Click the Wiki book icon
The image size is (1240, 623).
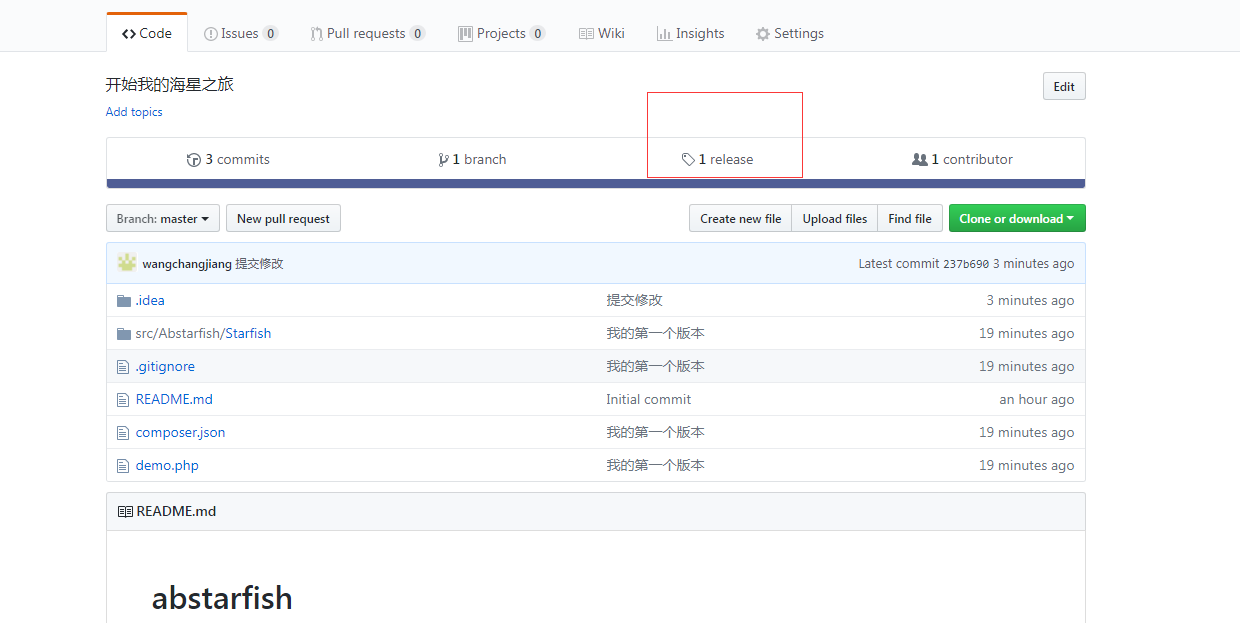[x=586, y=34]
